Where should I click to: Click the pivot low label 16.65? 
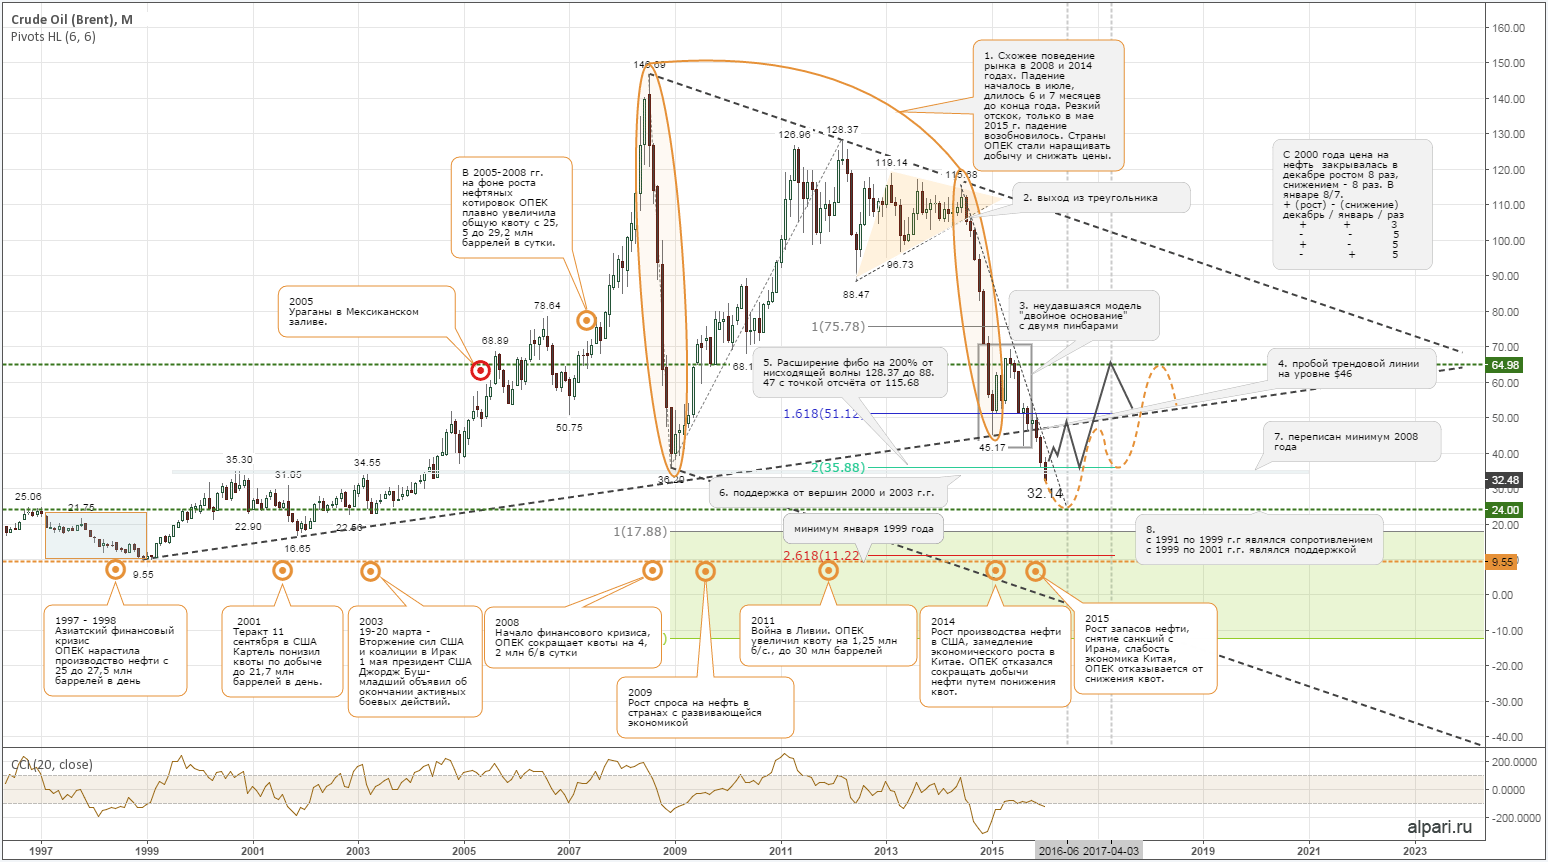tap(297, 548)
